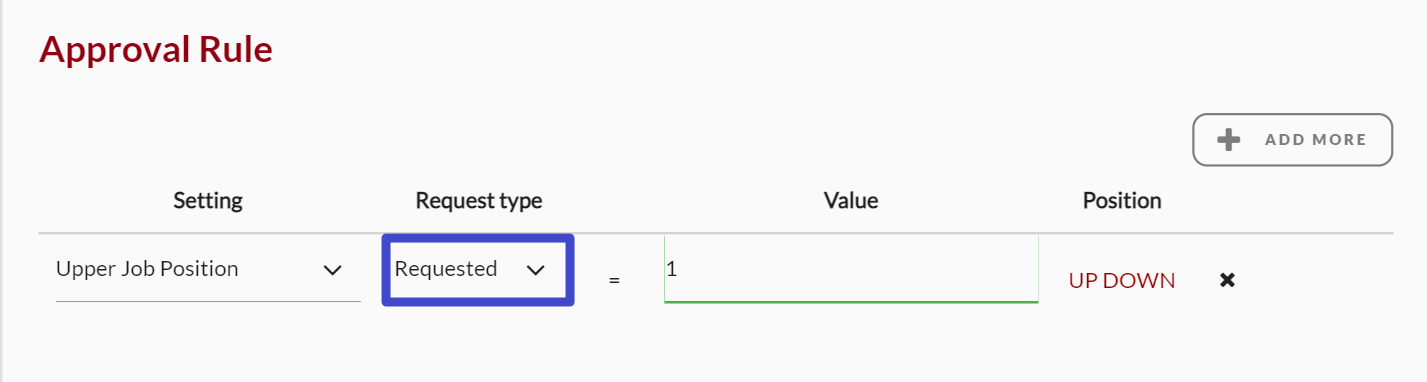Click the Approval Rule heading
The image size is (1427, 382).
(x=156, y=49)
